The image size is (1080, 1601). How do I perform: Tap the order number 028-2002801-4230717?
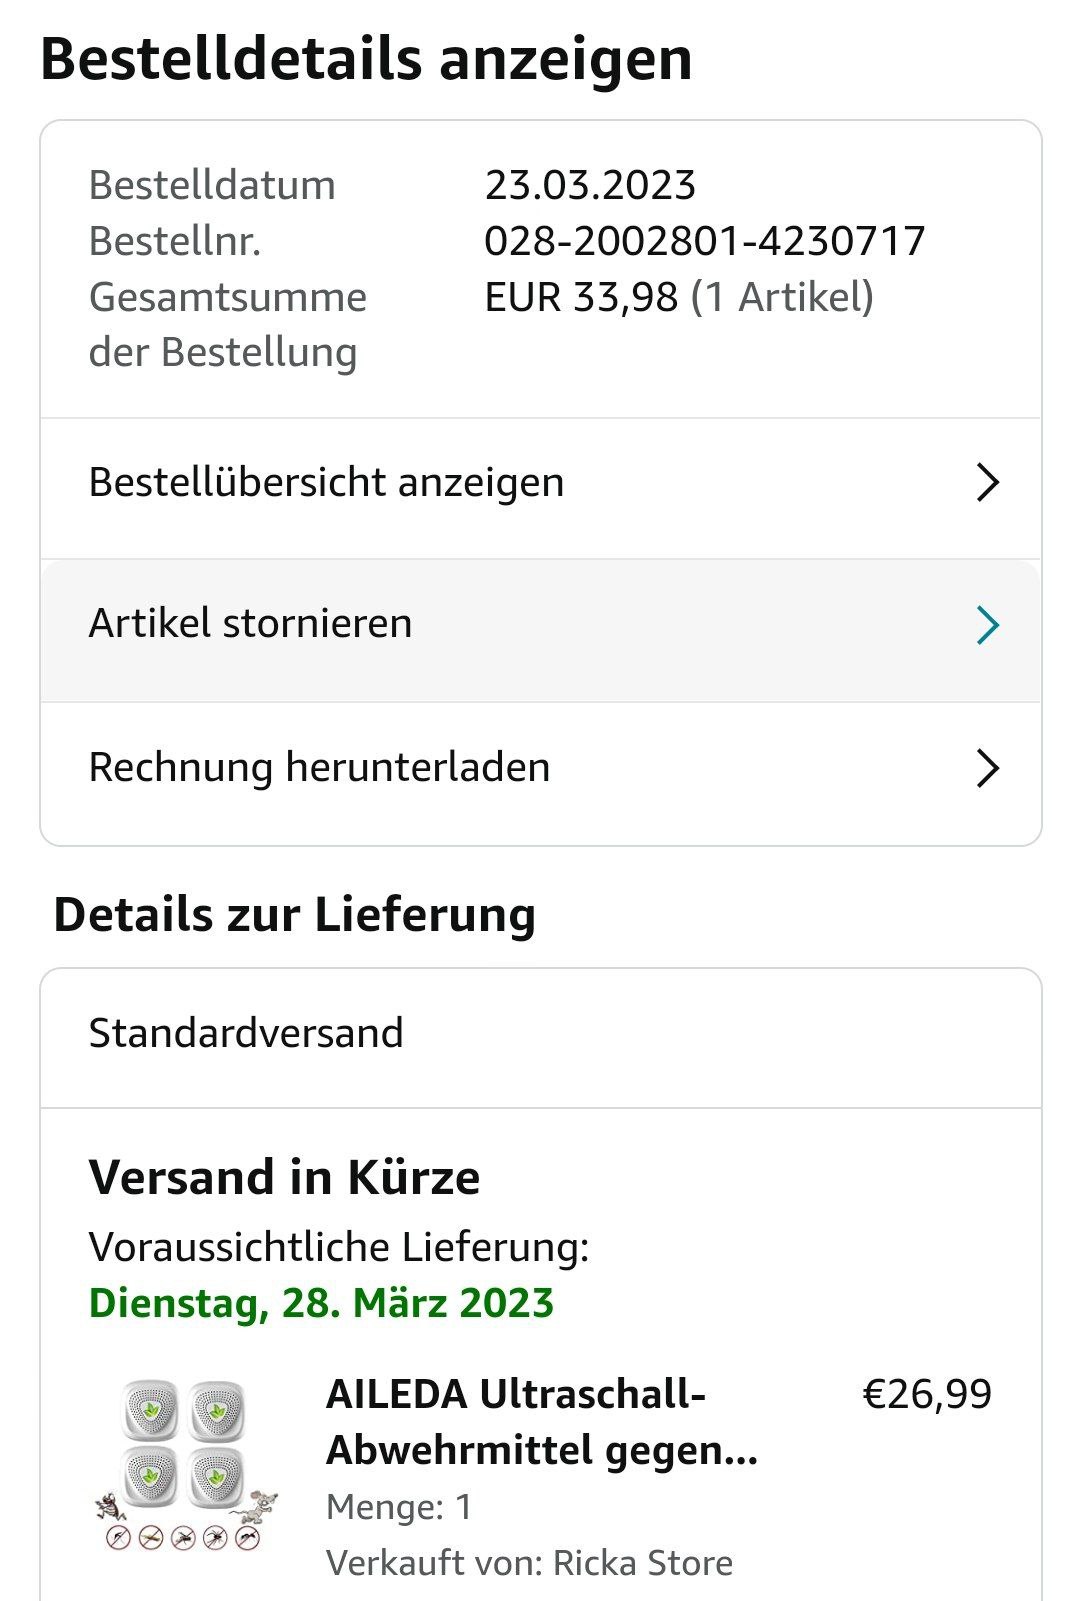(704, 241)
